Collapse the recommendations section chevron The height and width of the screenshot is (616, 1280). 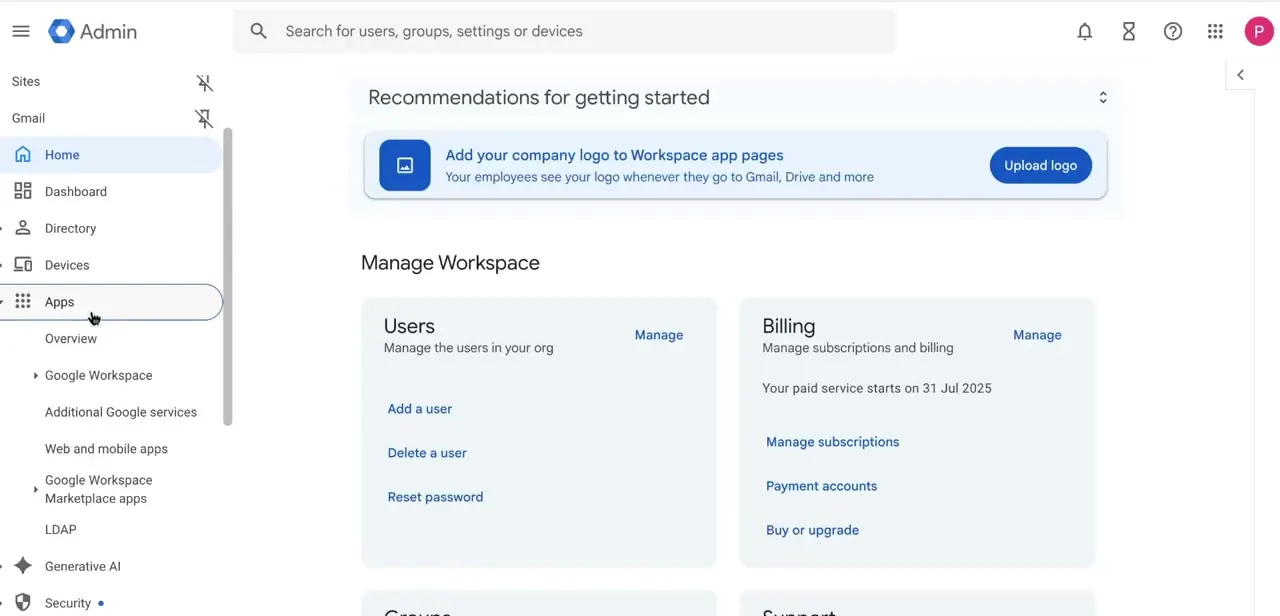tap(1103, 98)
